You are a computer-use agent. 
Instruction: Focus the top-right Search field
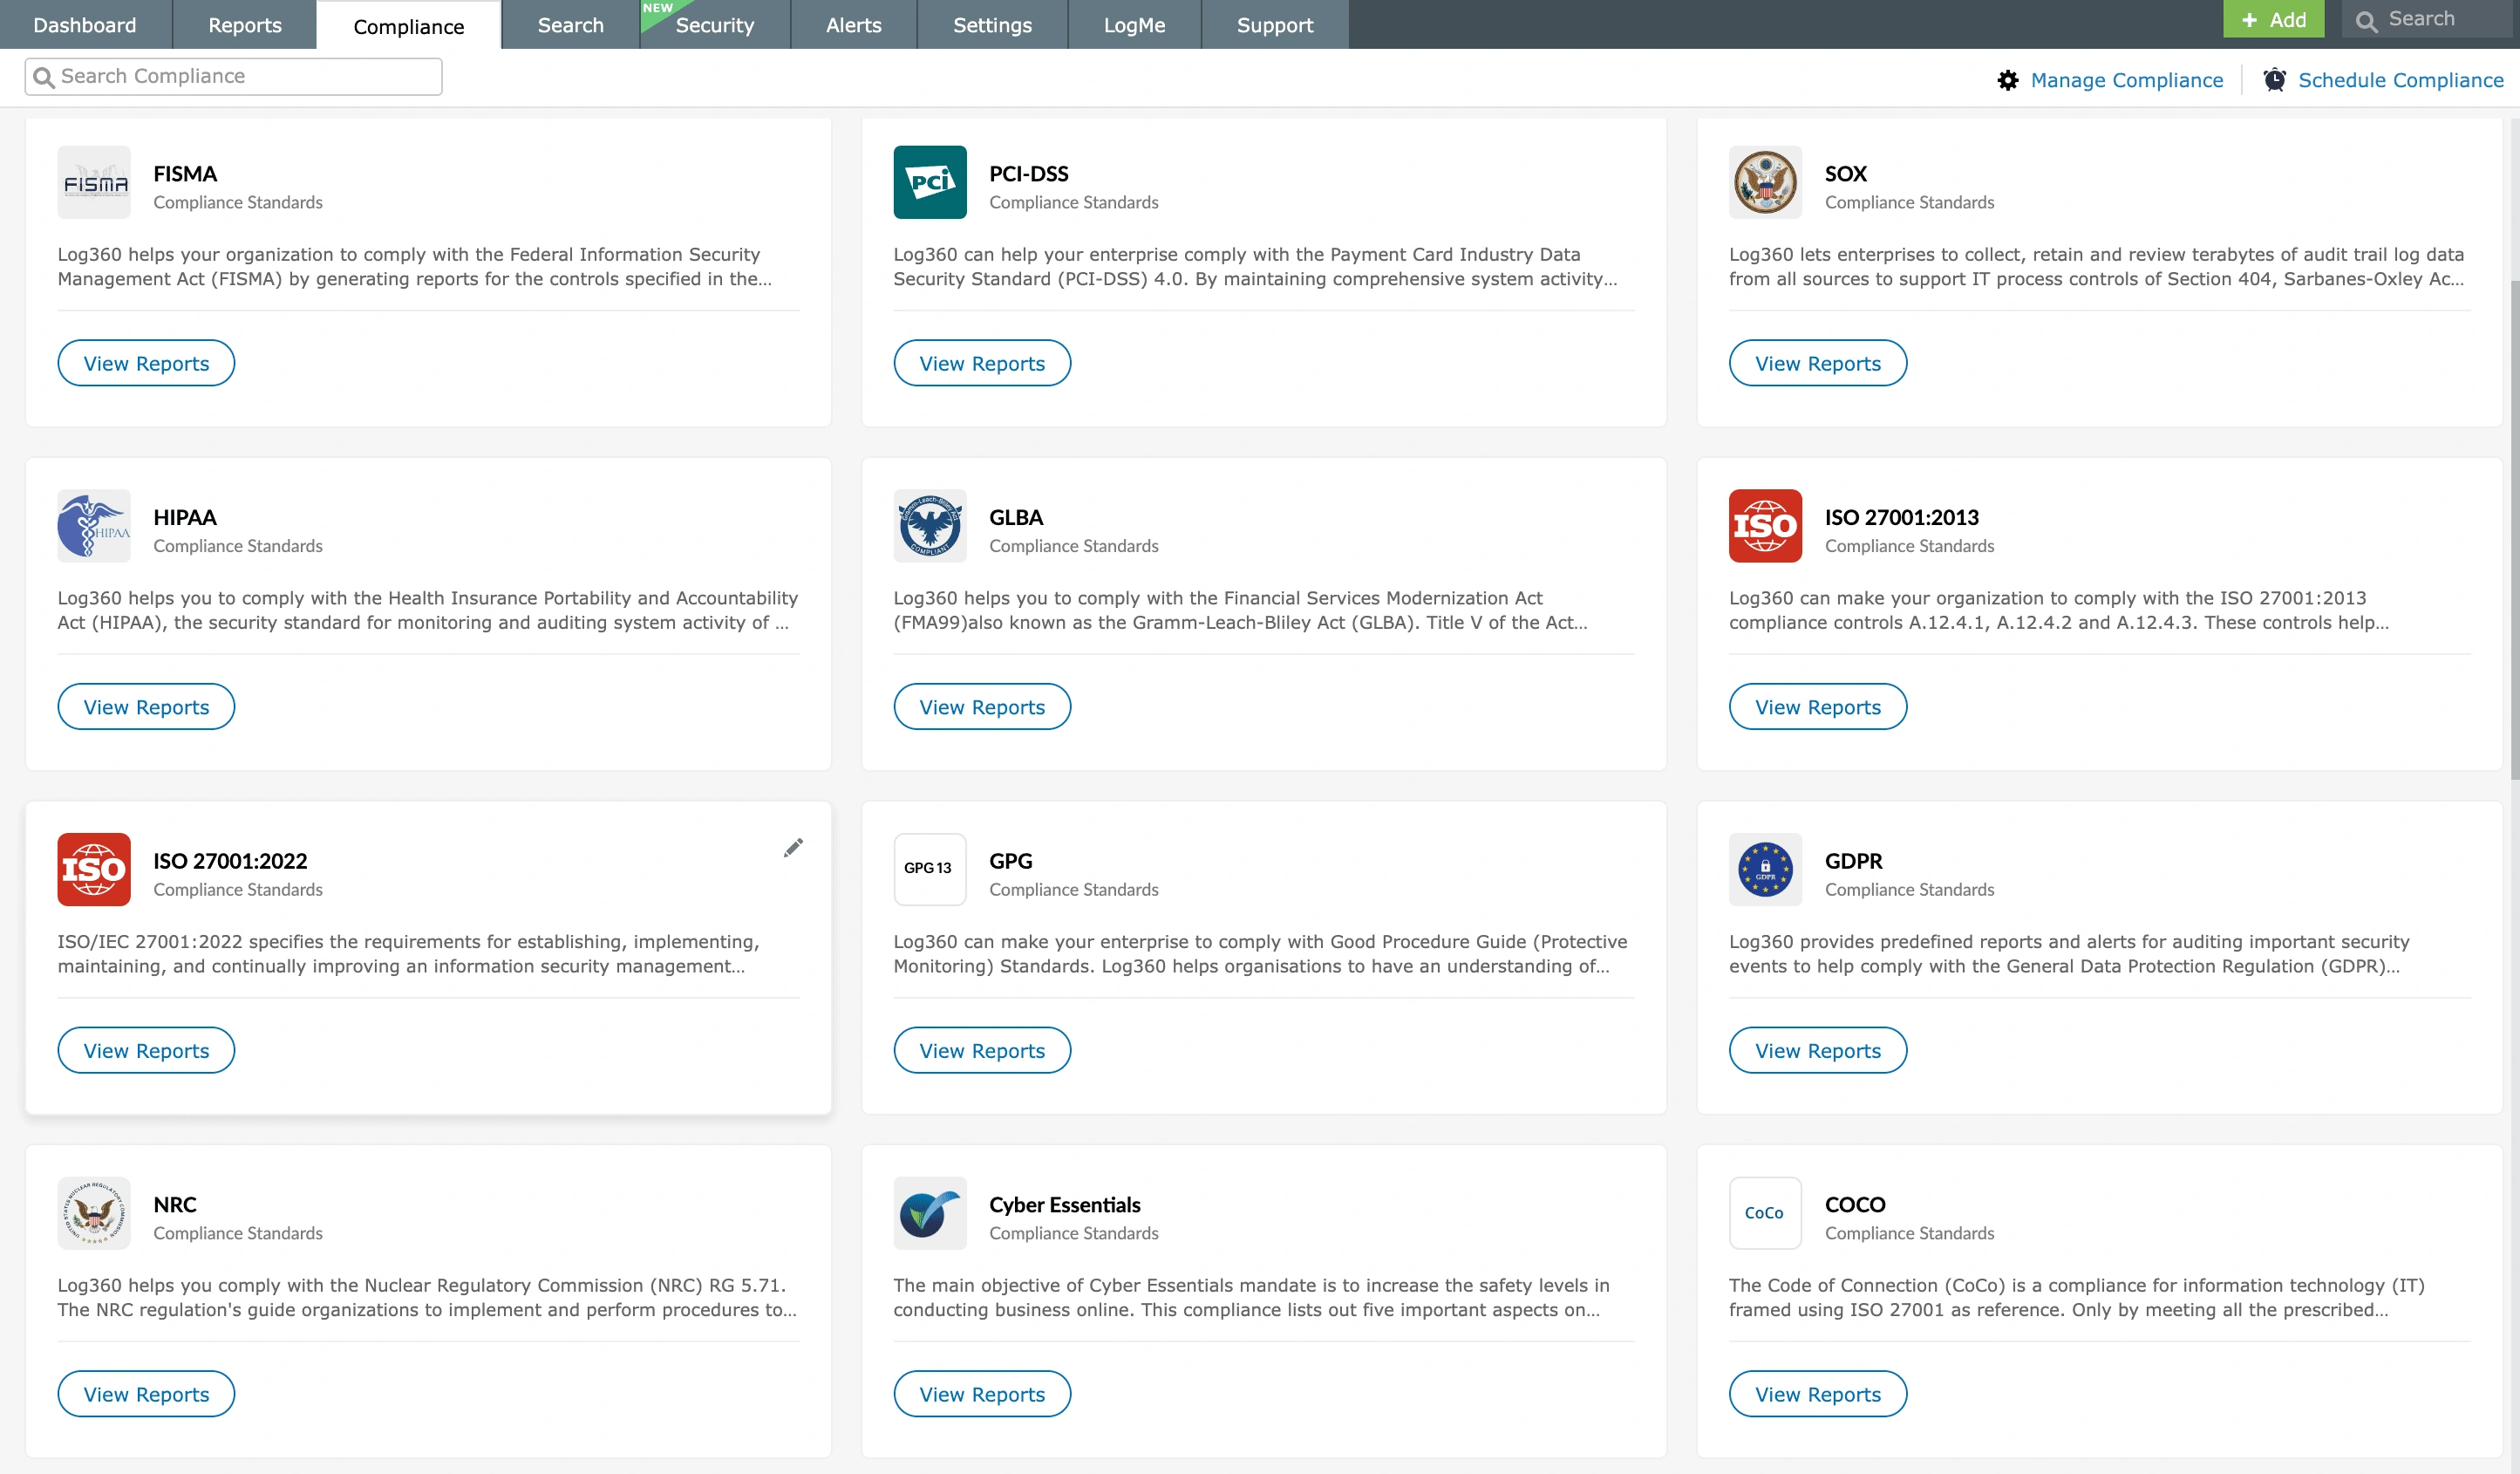pos(2427,19)
